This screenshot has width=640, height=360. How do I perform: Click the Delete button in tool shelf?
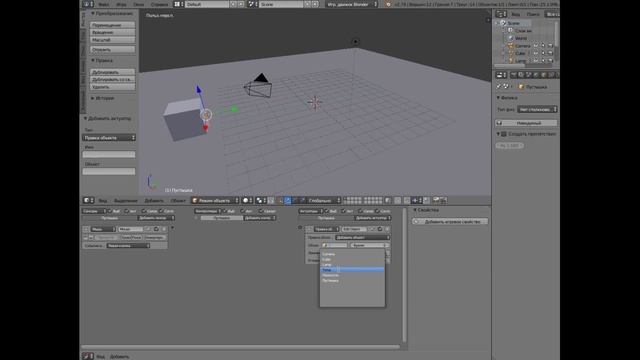pyautogui.click(x=113, y=87)
